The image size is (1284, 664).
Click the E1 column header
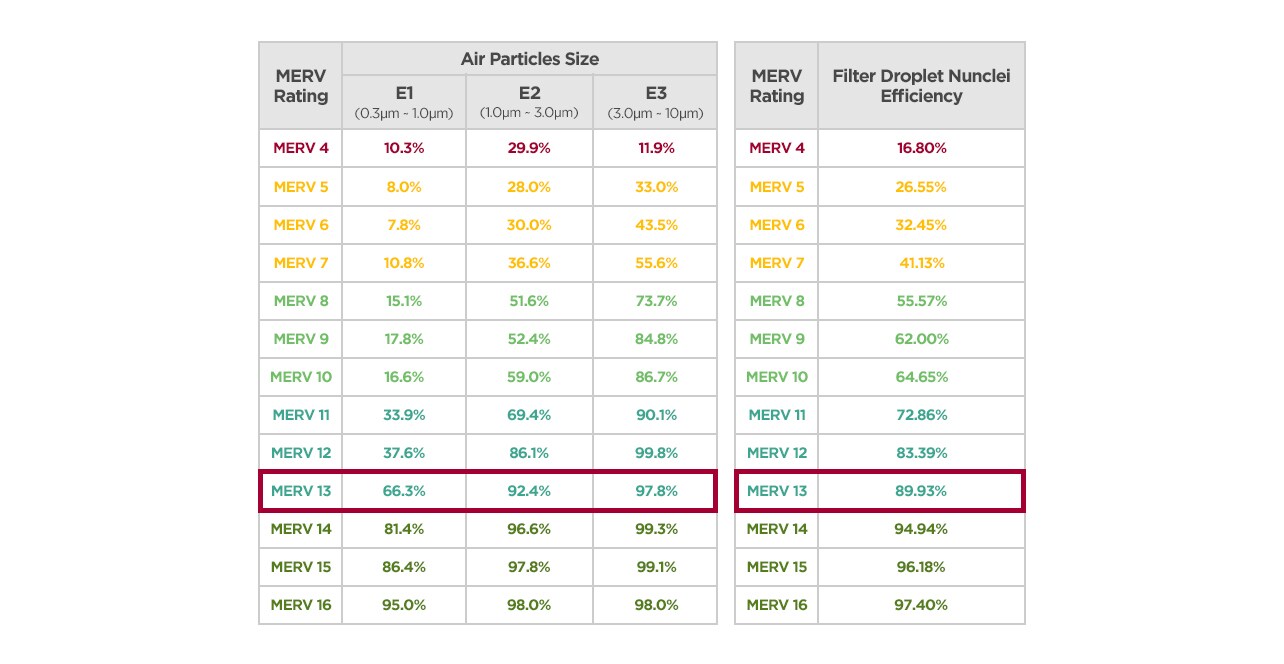(404, 102)
